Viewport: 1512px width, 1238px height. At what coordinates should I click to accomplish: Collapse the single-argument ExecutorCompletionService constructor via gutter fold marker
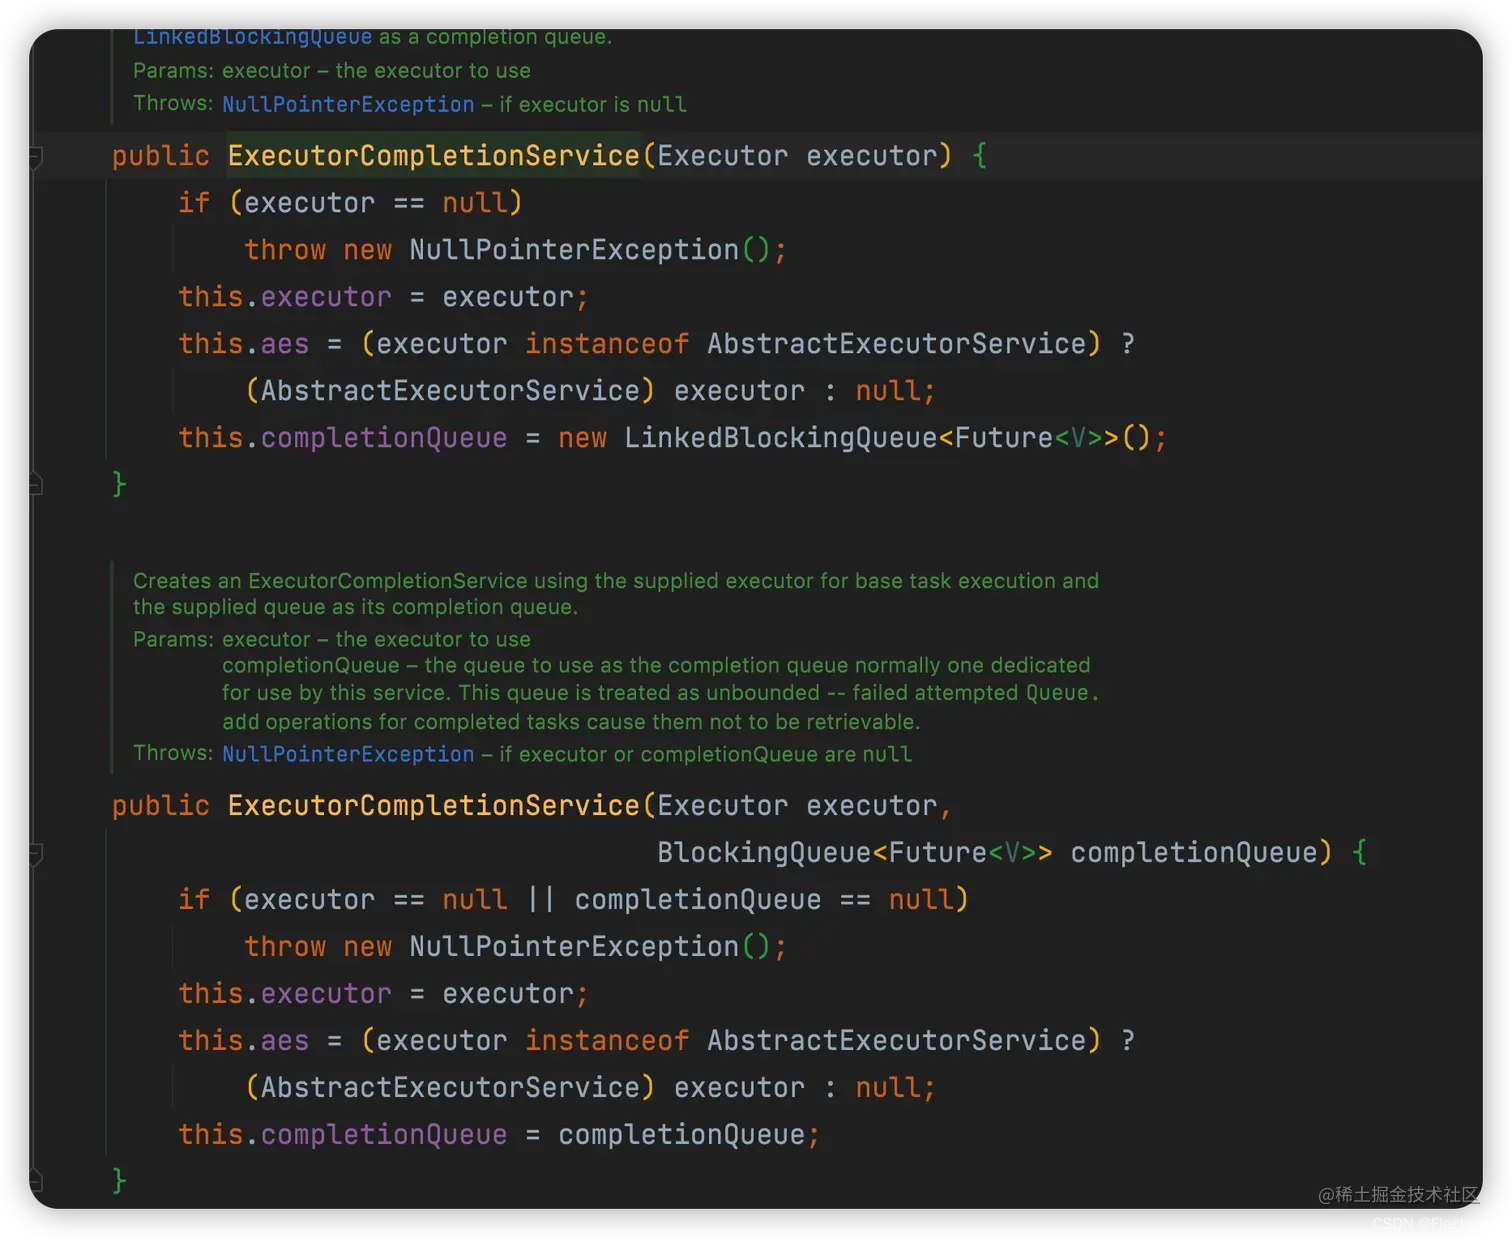pyautogui.click(x=36, y=156)
